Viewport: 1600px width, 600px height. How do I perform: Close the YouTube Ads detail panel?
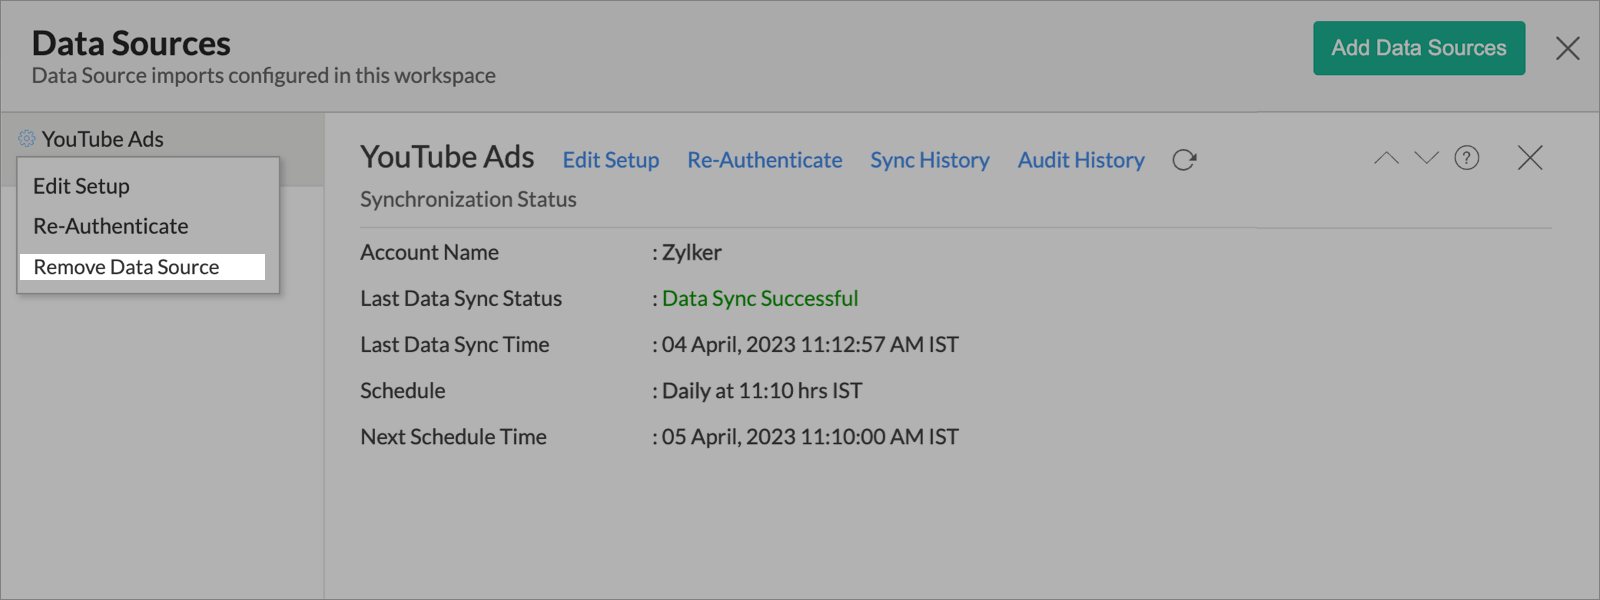point(1530,158)
